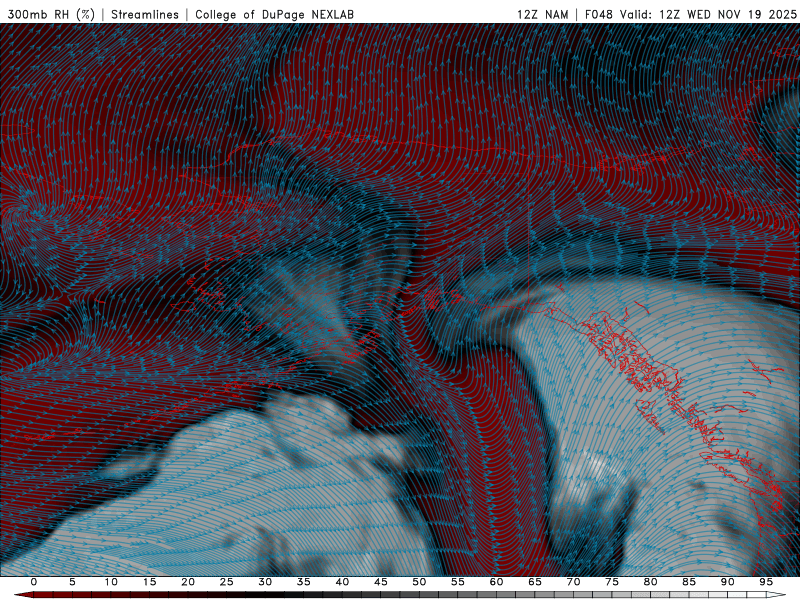Click the 'Streamlines' label in header
The width and height of the screenshot is (800, 600).
coord(145,15)
